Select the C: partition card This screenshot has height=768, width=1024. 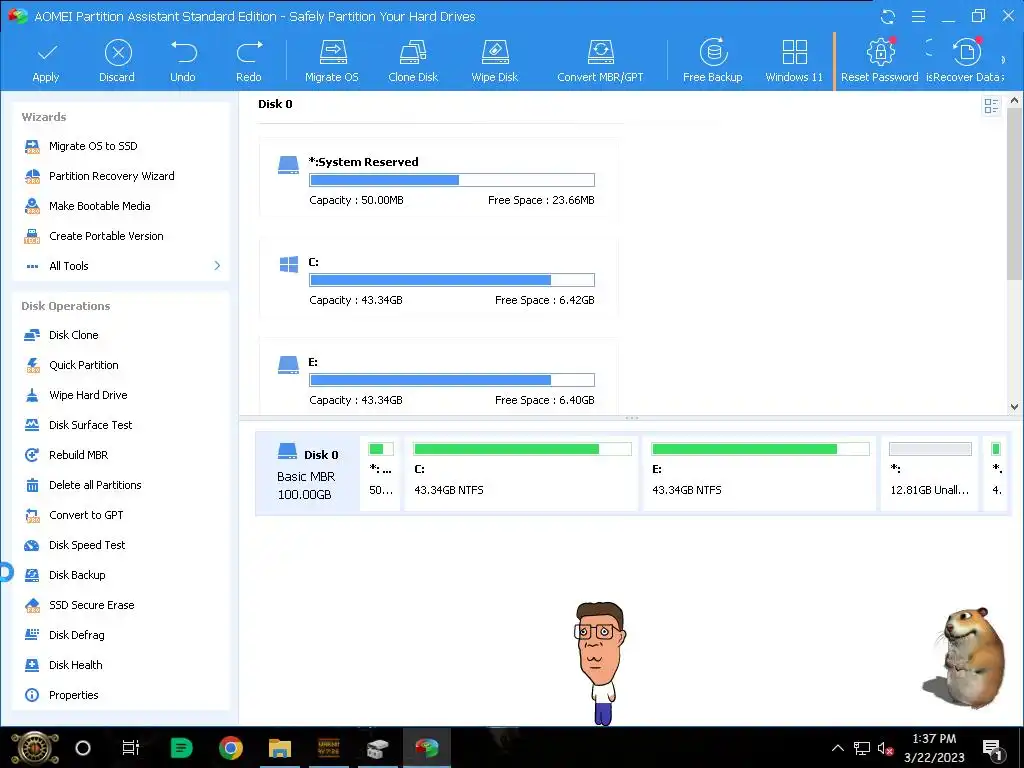(x=438, y=279)
